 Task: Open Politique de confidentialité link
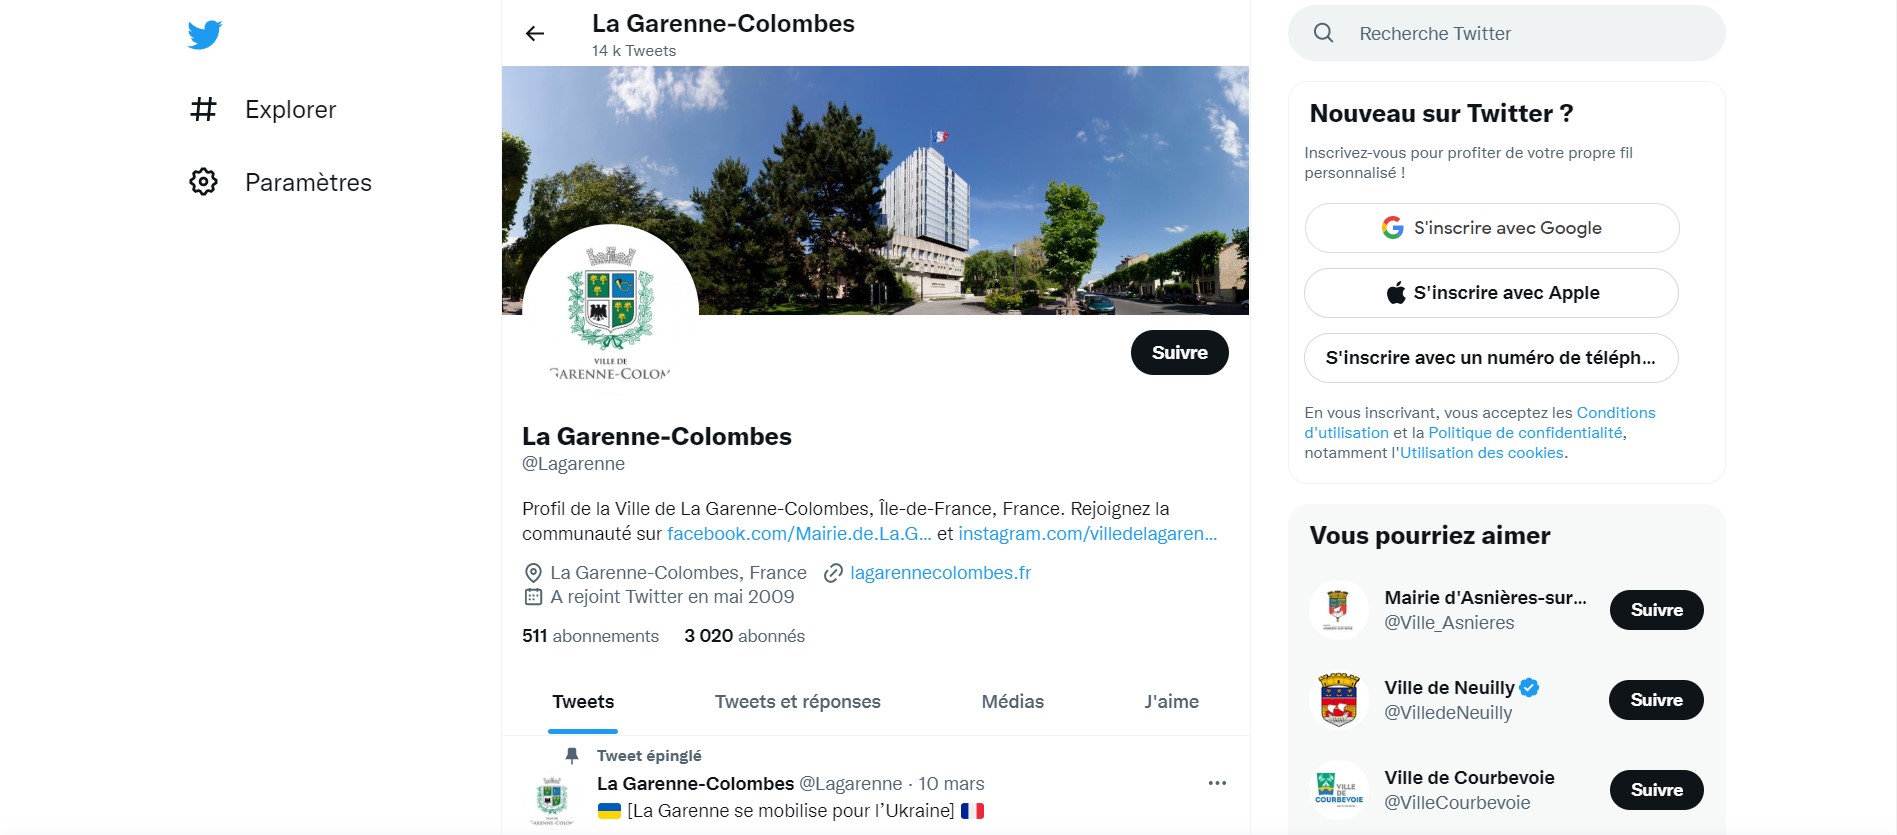(x=1525, y=433)
